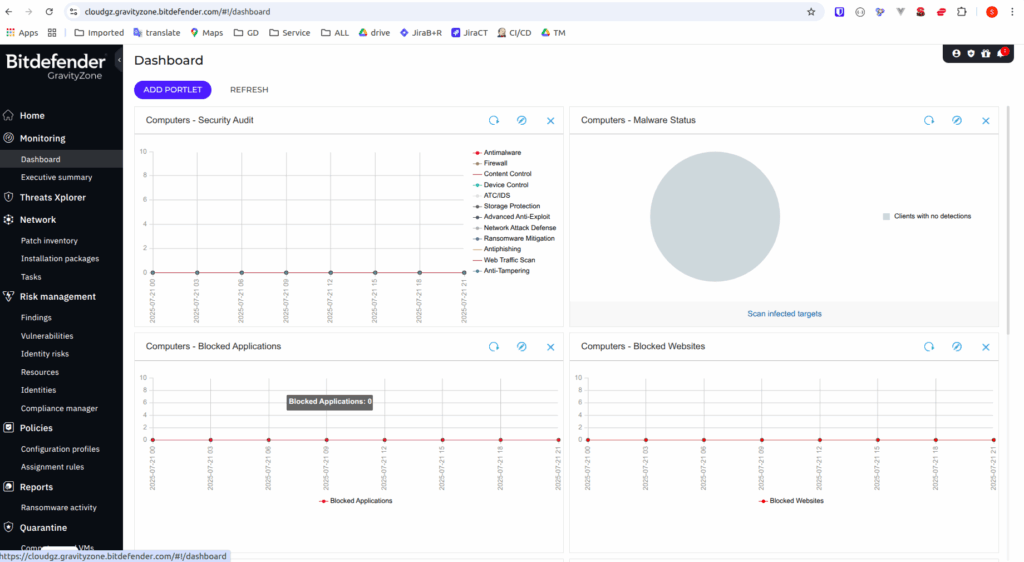Toggle the Storage Protection legend entry

507,206
